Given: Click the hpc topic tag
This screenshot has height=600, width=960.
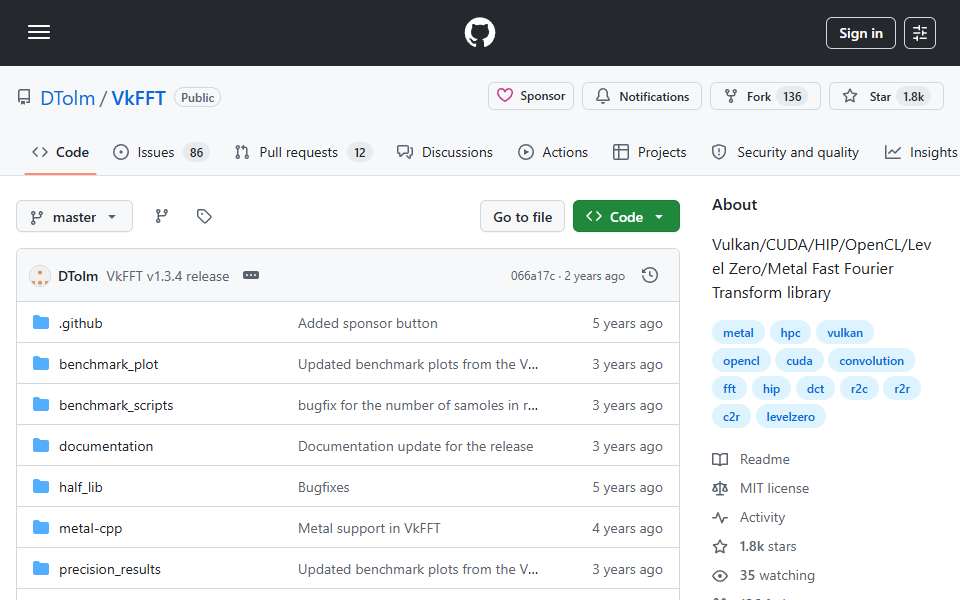Looking at the screenshot, I should 790,332.
